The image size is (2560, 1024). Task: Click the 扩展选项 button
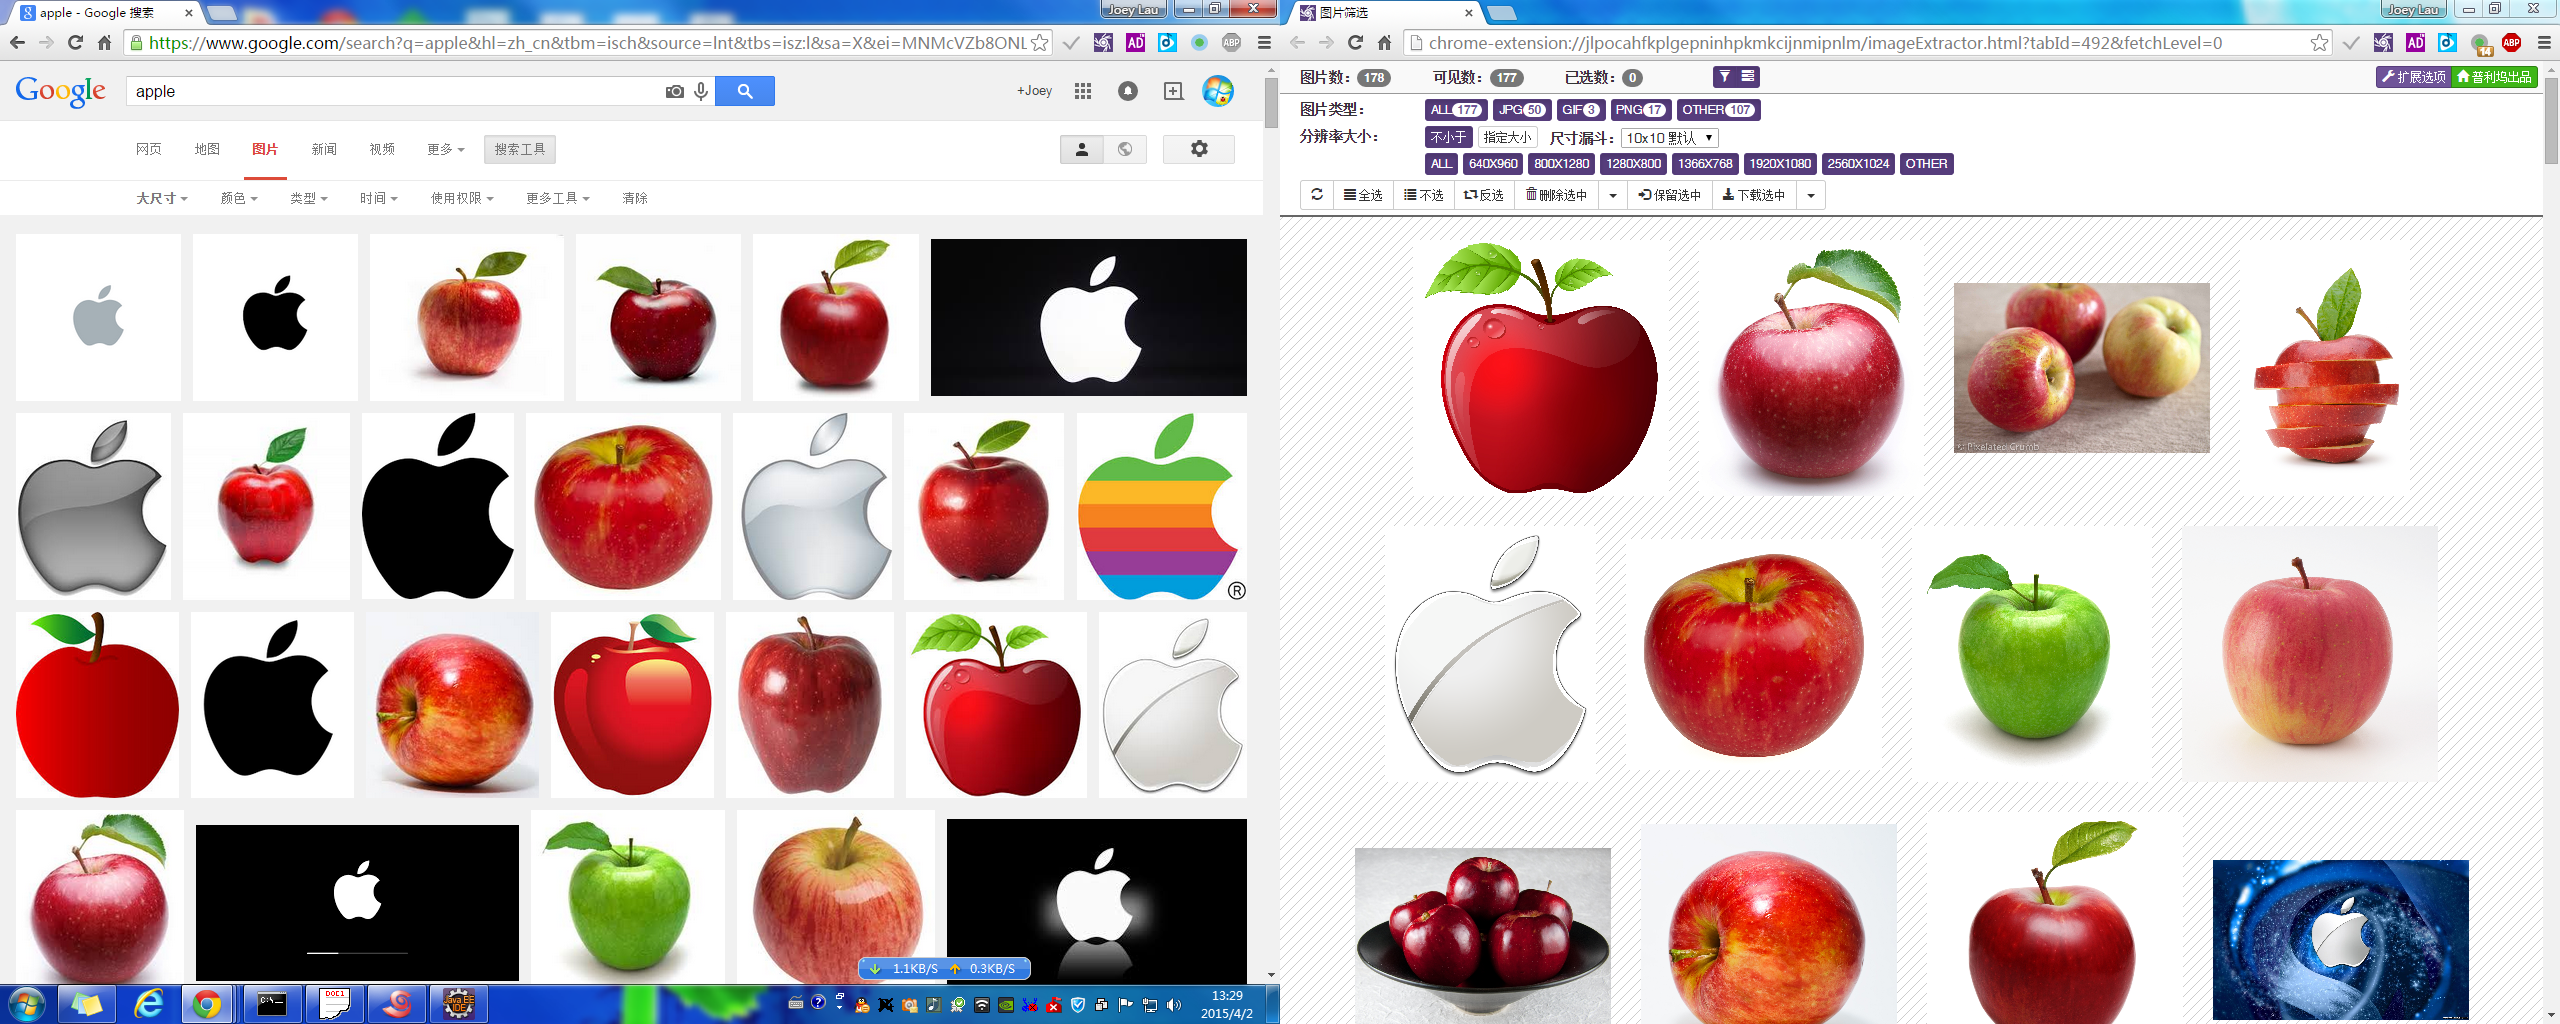coord(2414,77)
